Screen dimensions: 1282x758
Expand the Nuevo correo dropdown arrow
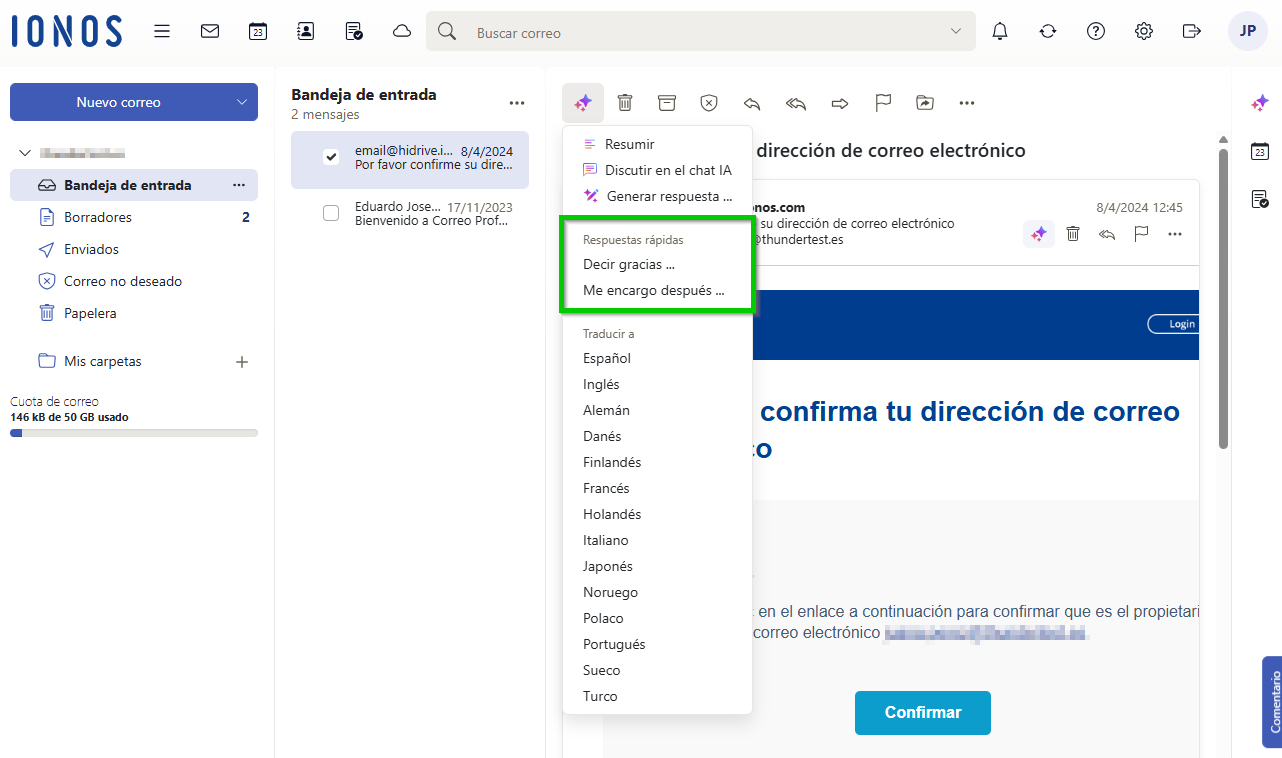pos(240,102)
